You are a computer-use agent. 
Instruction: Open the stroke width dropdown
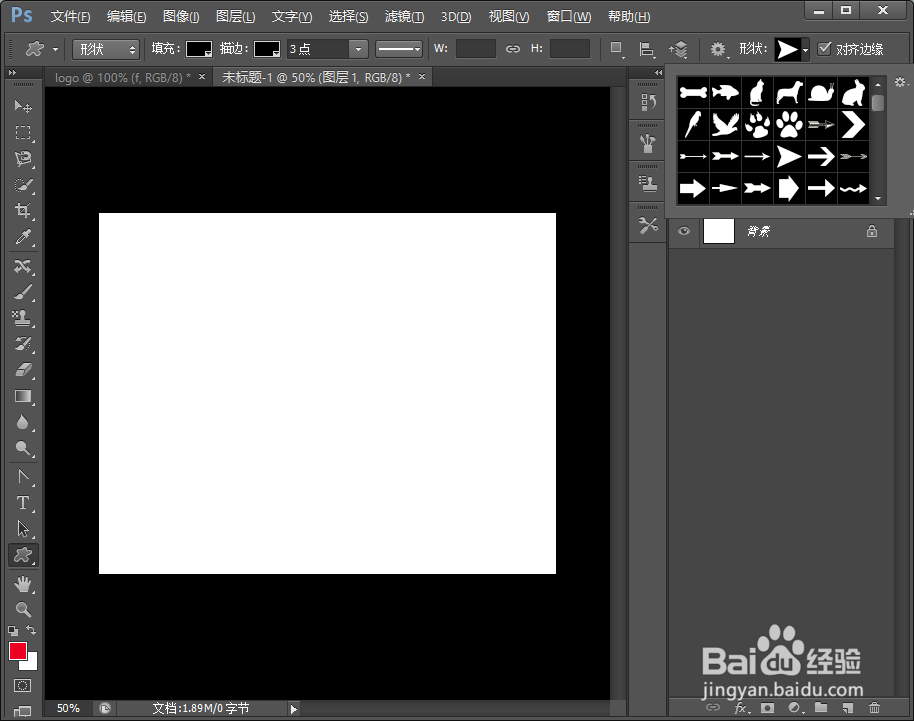click(x=358, y=49)
